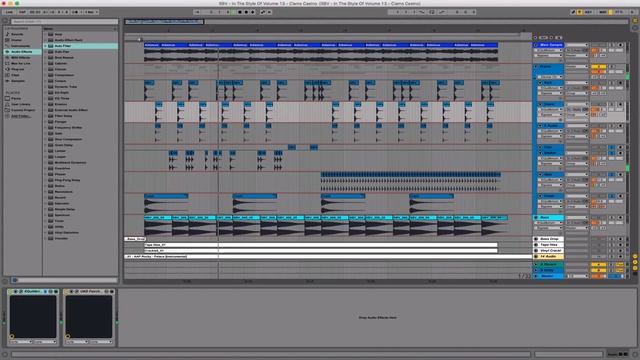Click the preview headphones button in browser
Viewport: 640px width, 360px height.
(x=15, y=280)
